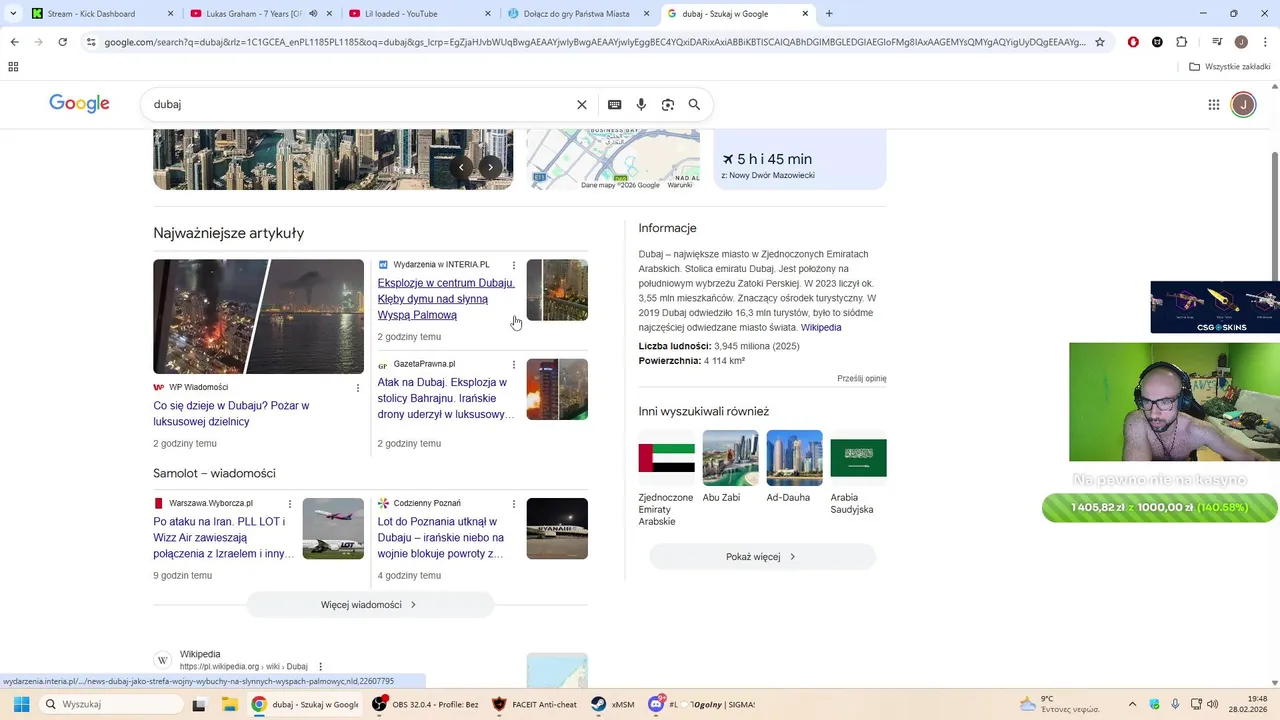The width and height of the screenshot is (1280, 720).
Task: Open the Google account avatar on the page
Action: tap(1243, 105)
